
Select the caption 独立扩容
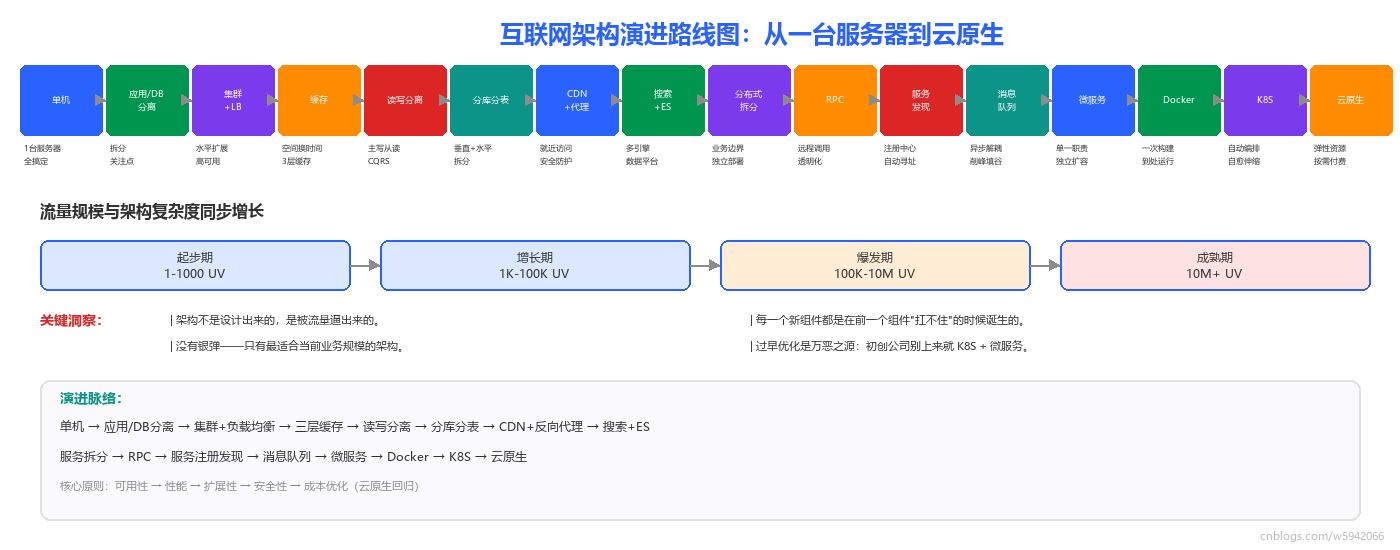(x=1072, y=161)
